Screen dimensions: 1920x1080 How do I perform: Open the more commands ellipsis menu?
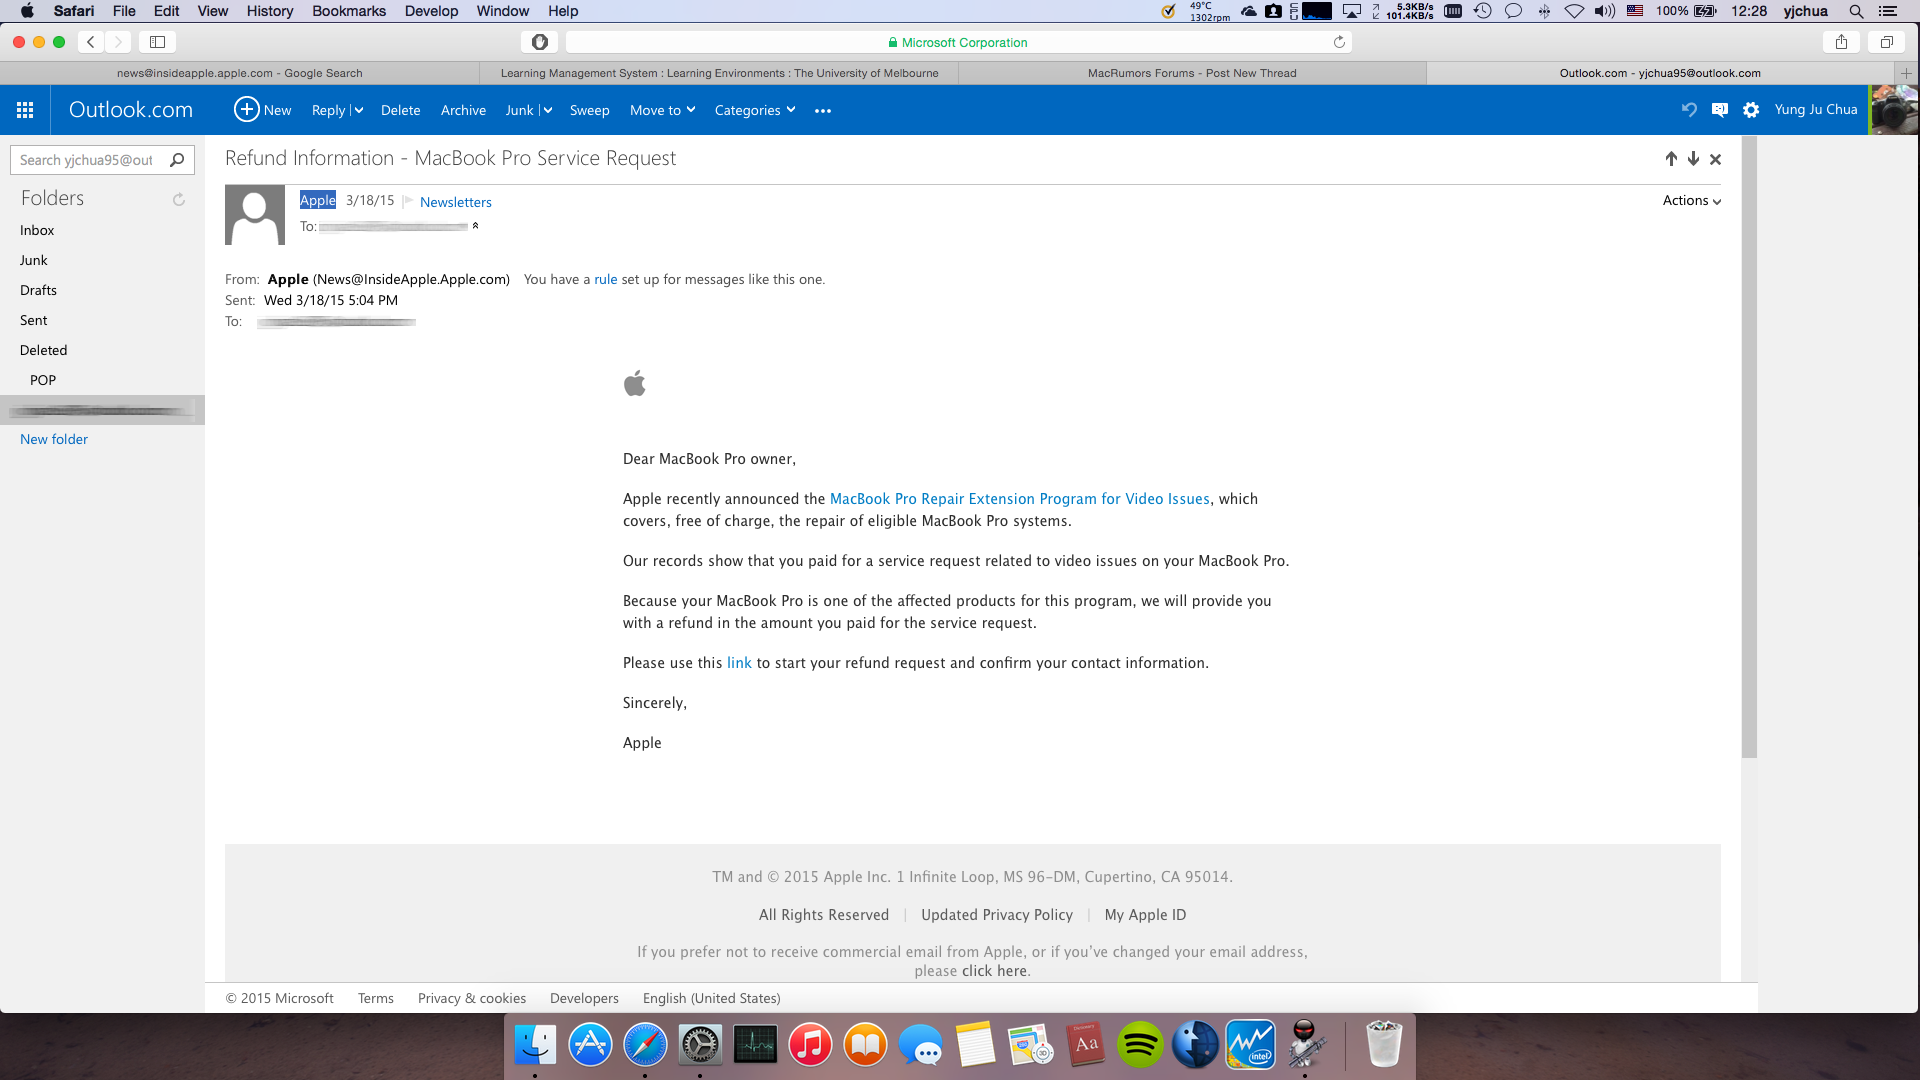coord(823,111)
